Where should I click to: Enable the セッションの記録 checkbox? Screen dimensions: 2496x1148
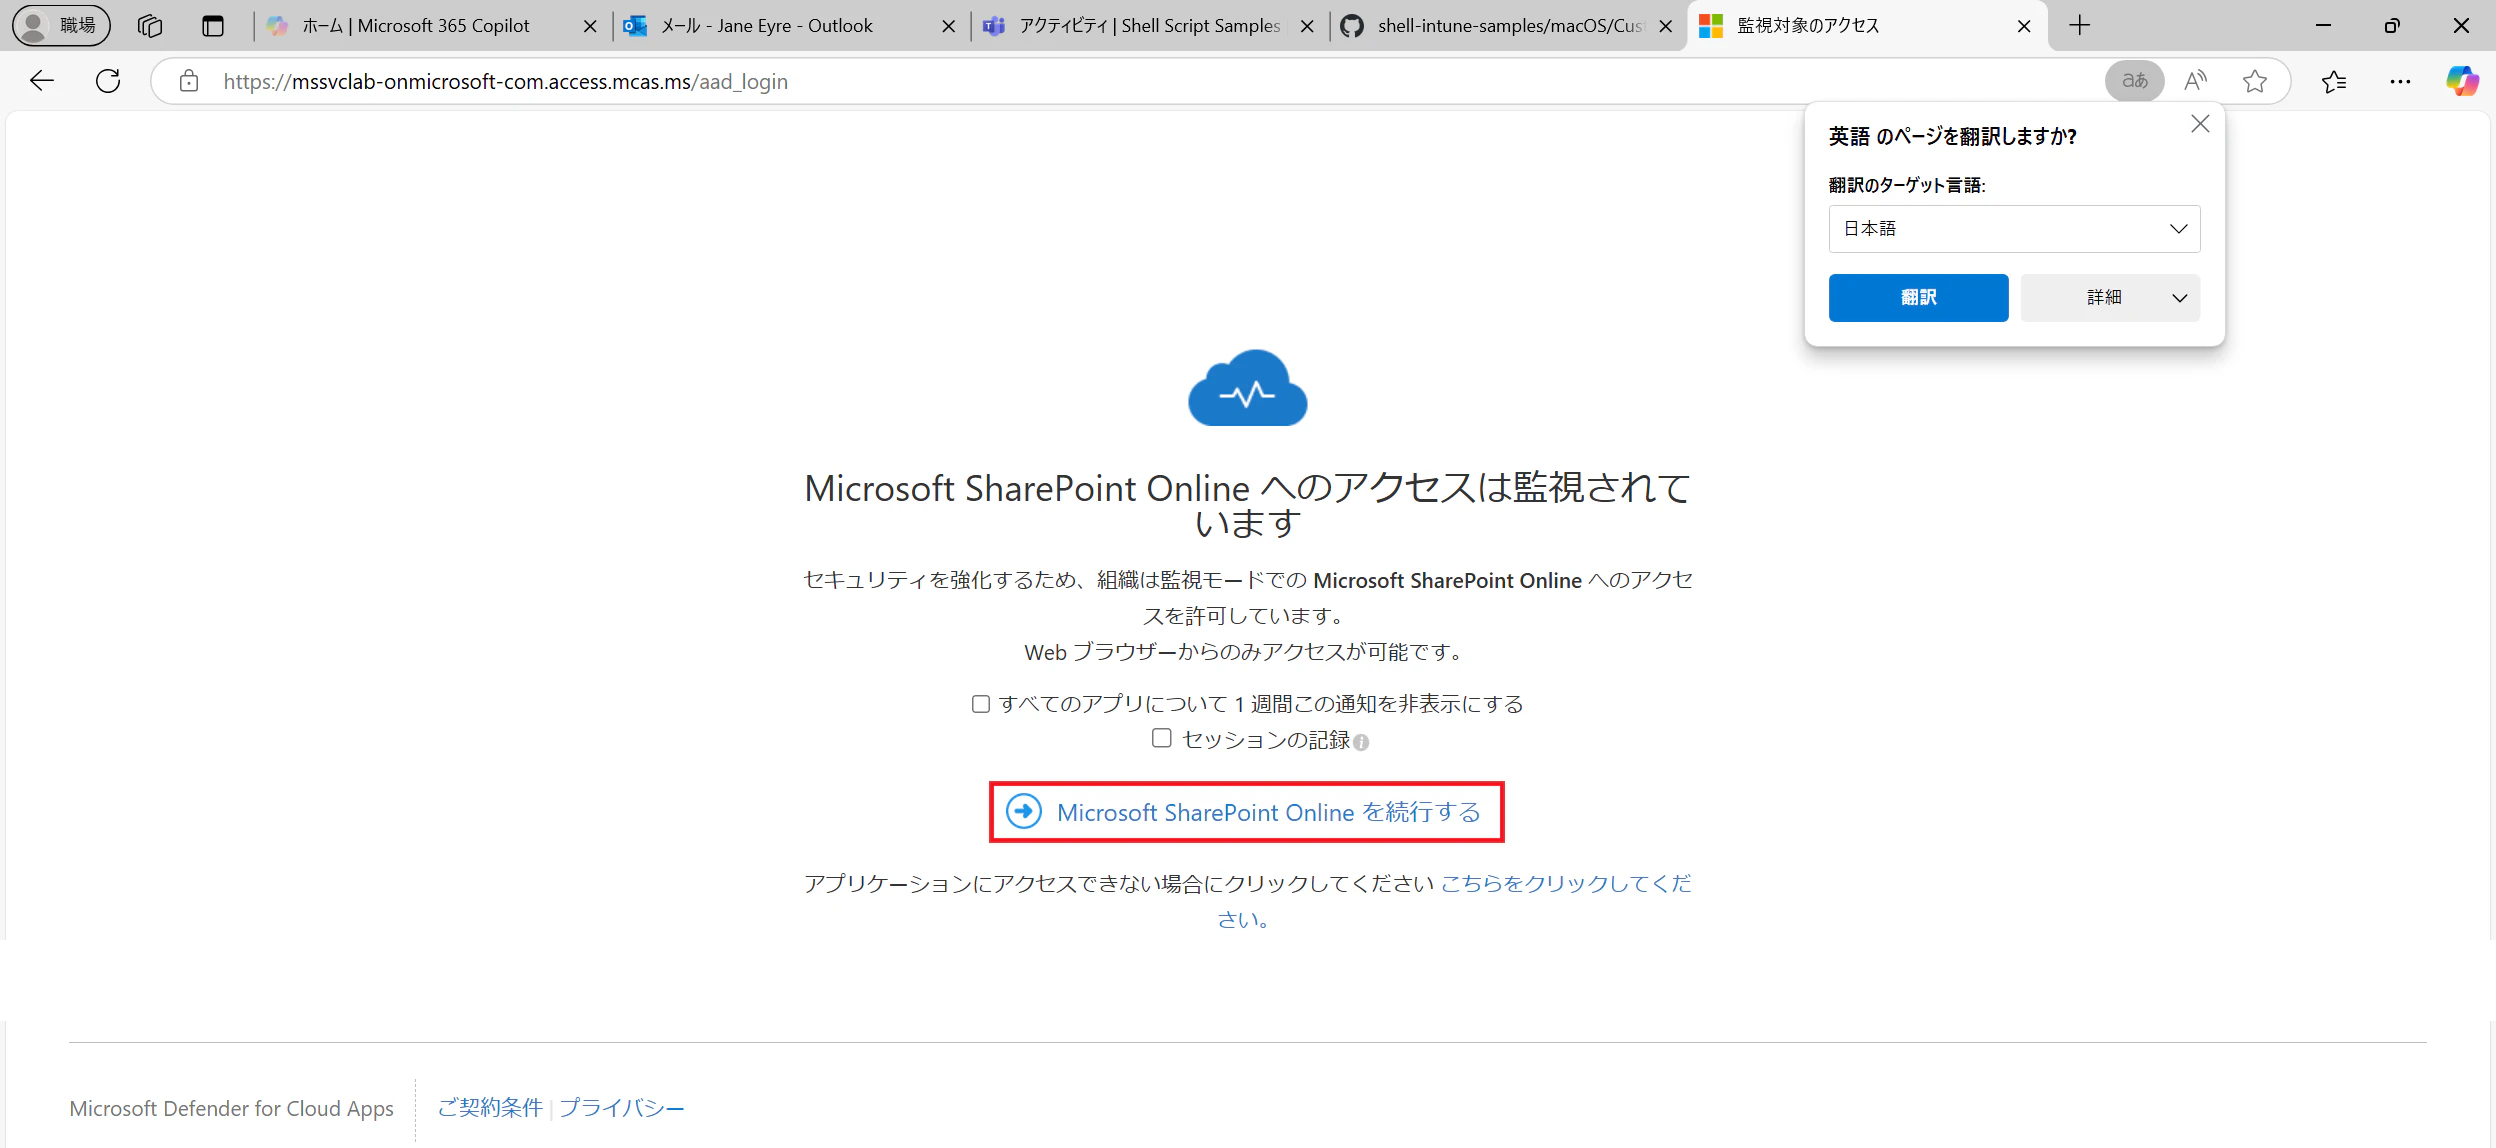1162,738
